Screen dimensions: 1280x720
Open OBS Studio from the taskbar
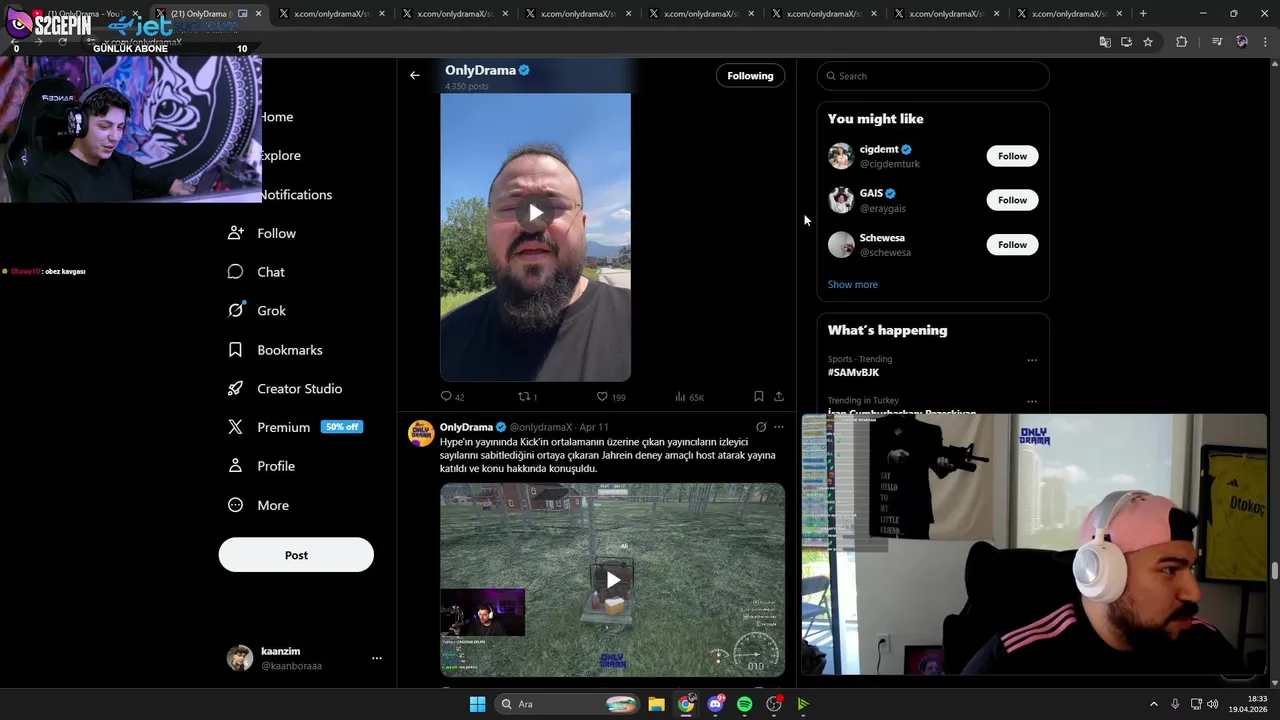(774, 704)
